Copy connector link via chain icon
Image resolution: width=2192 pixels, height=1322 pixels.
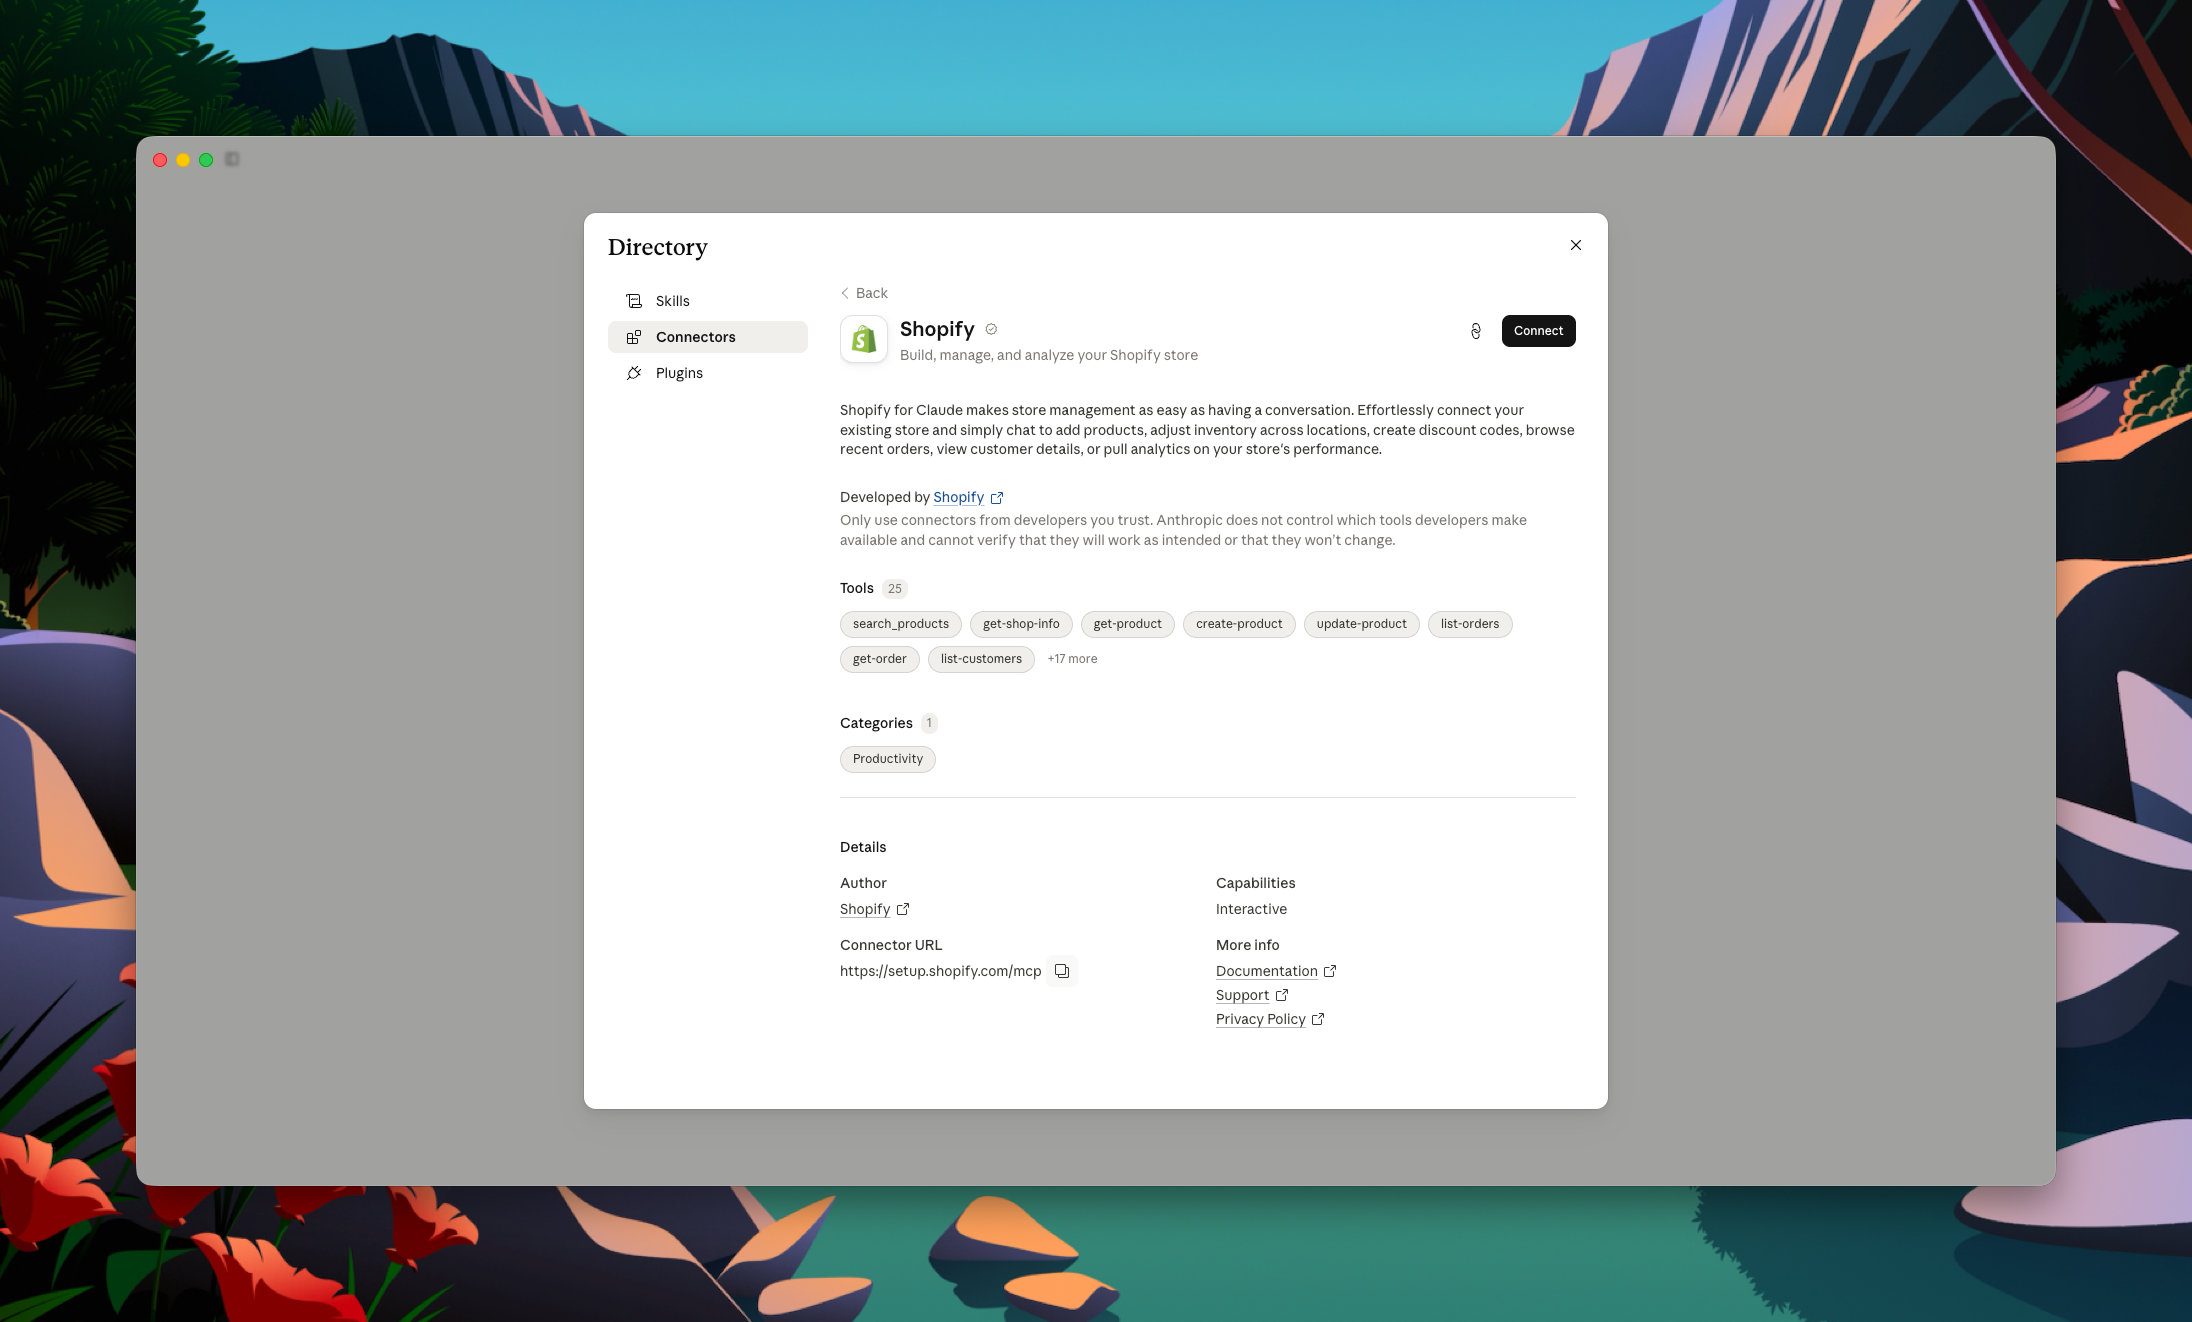[x=1475, y=331]
